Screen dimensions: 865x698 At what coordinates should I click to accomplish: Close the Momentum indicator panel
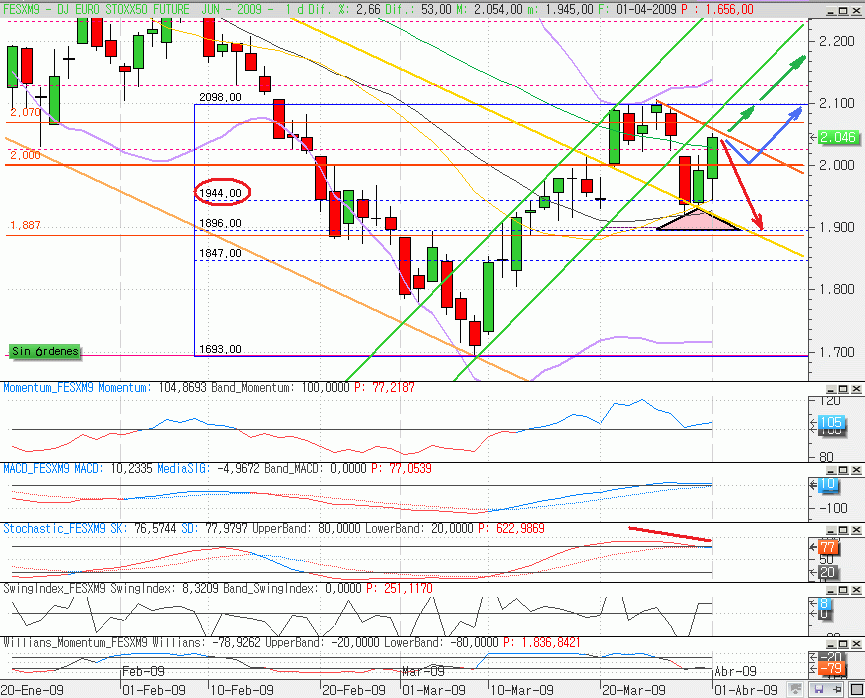856,389
